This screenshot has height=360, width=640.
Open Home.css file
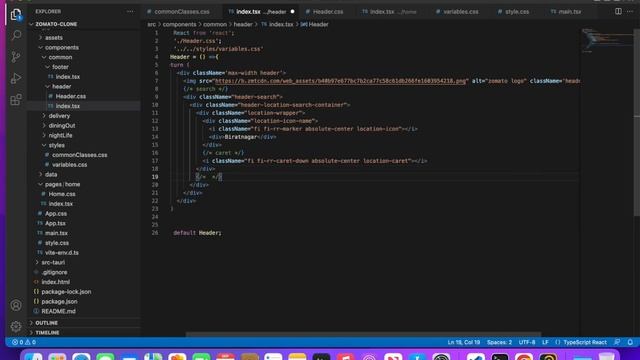pos(62,194)
